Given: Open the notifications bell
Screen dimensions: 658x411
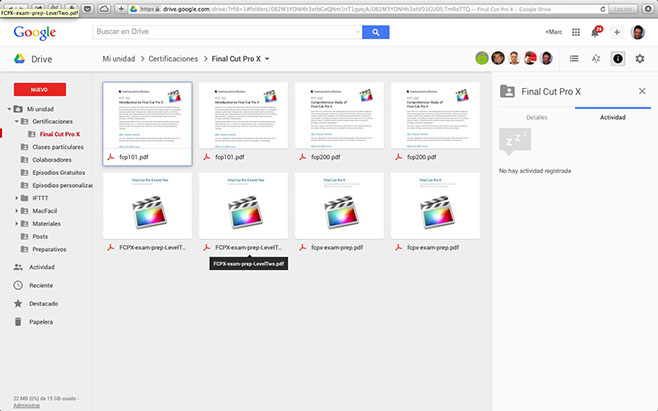Looking at the screenshot, I should pyautogui.click(x=596, y=32).
